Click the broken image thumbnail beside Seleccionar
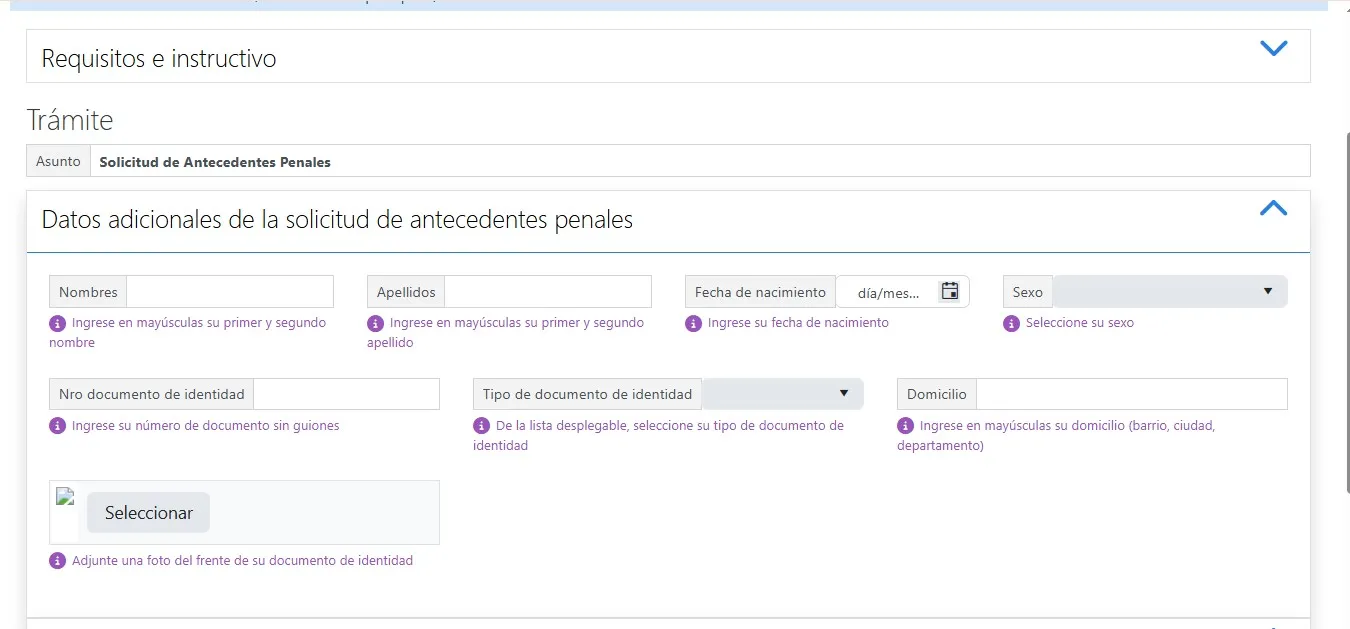Viewport: 1350px width, 629px height. coord(66,497)
